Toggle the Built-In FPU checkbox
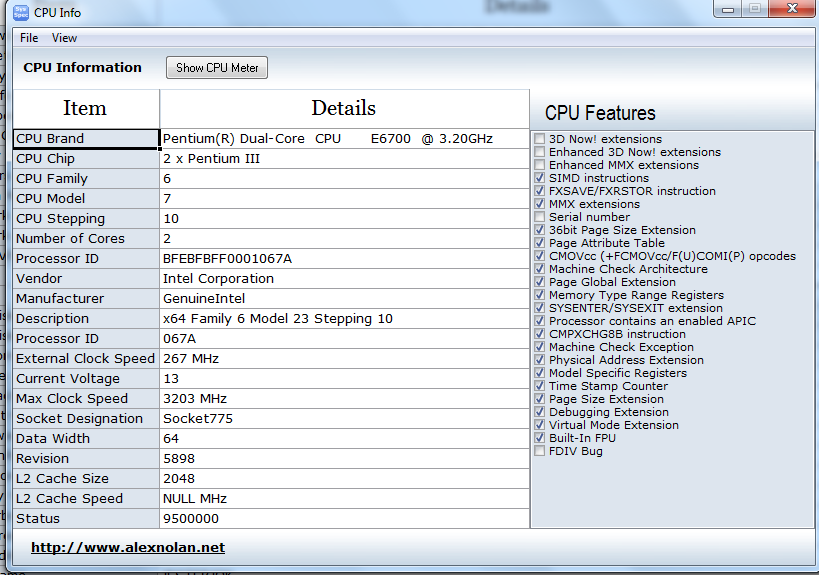Screen dimensions: 819x575 [x=540, y=438]
